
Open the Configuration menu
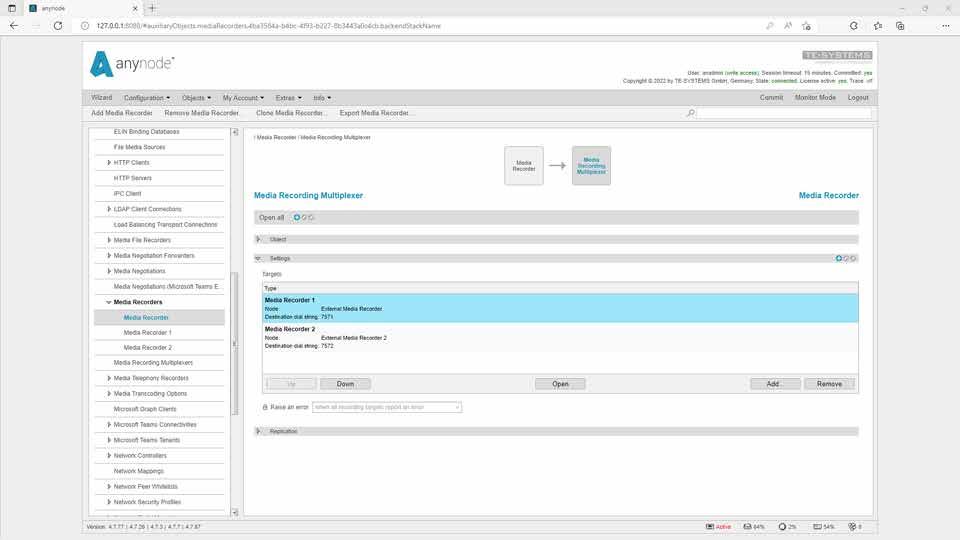tap(147, 98)
